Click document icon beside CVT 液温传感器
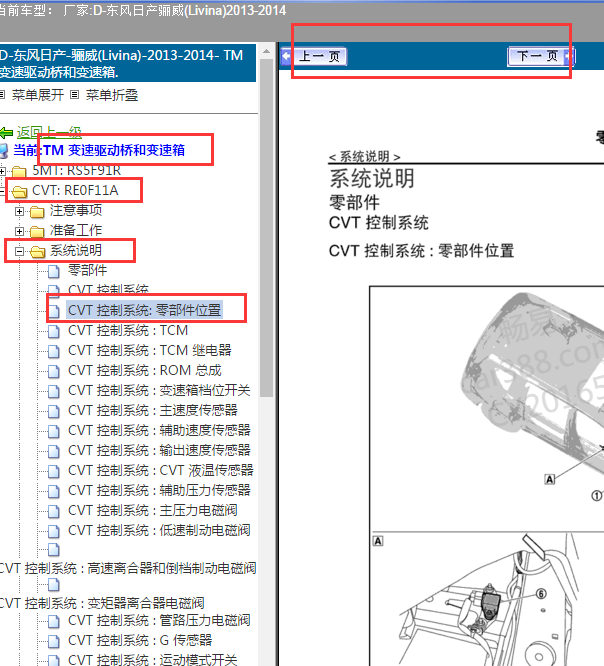The image size is (604, 666). pyautogui.click(x=54, y=471)
